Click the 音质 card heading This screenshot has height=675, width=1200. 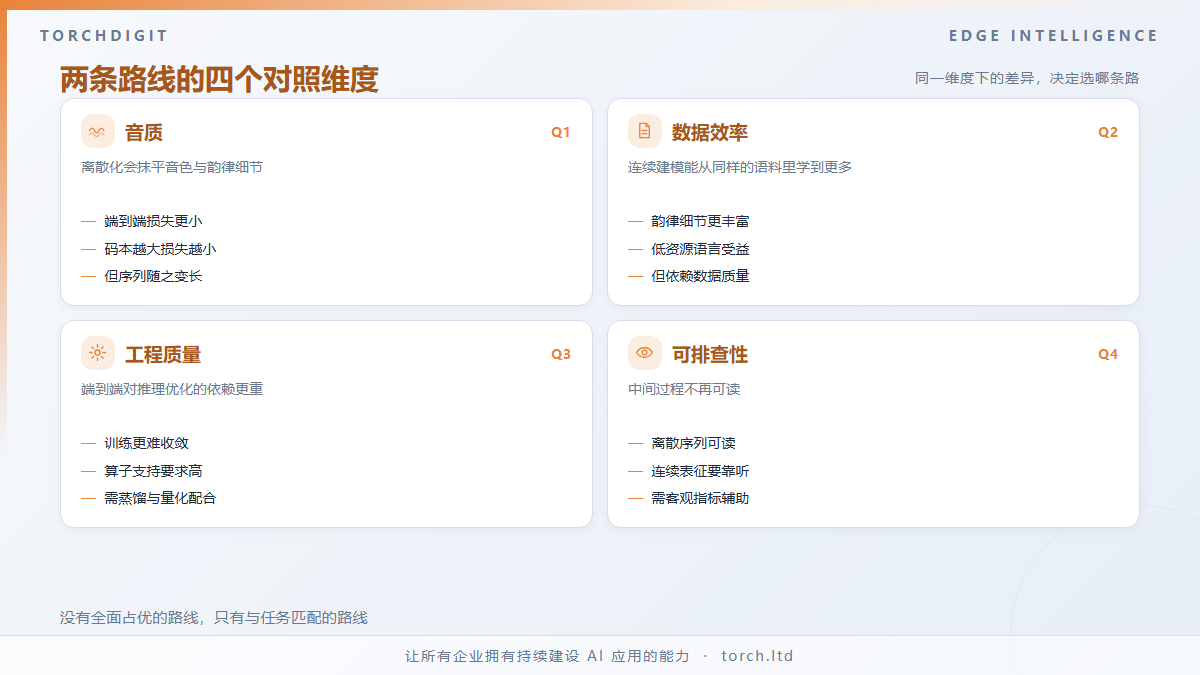[x=144, y=132]
